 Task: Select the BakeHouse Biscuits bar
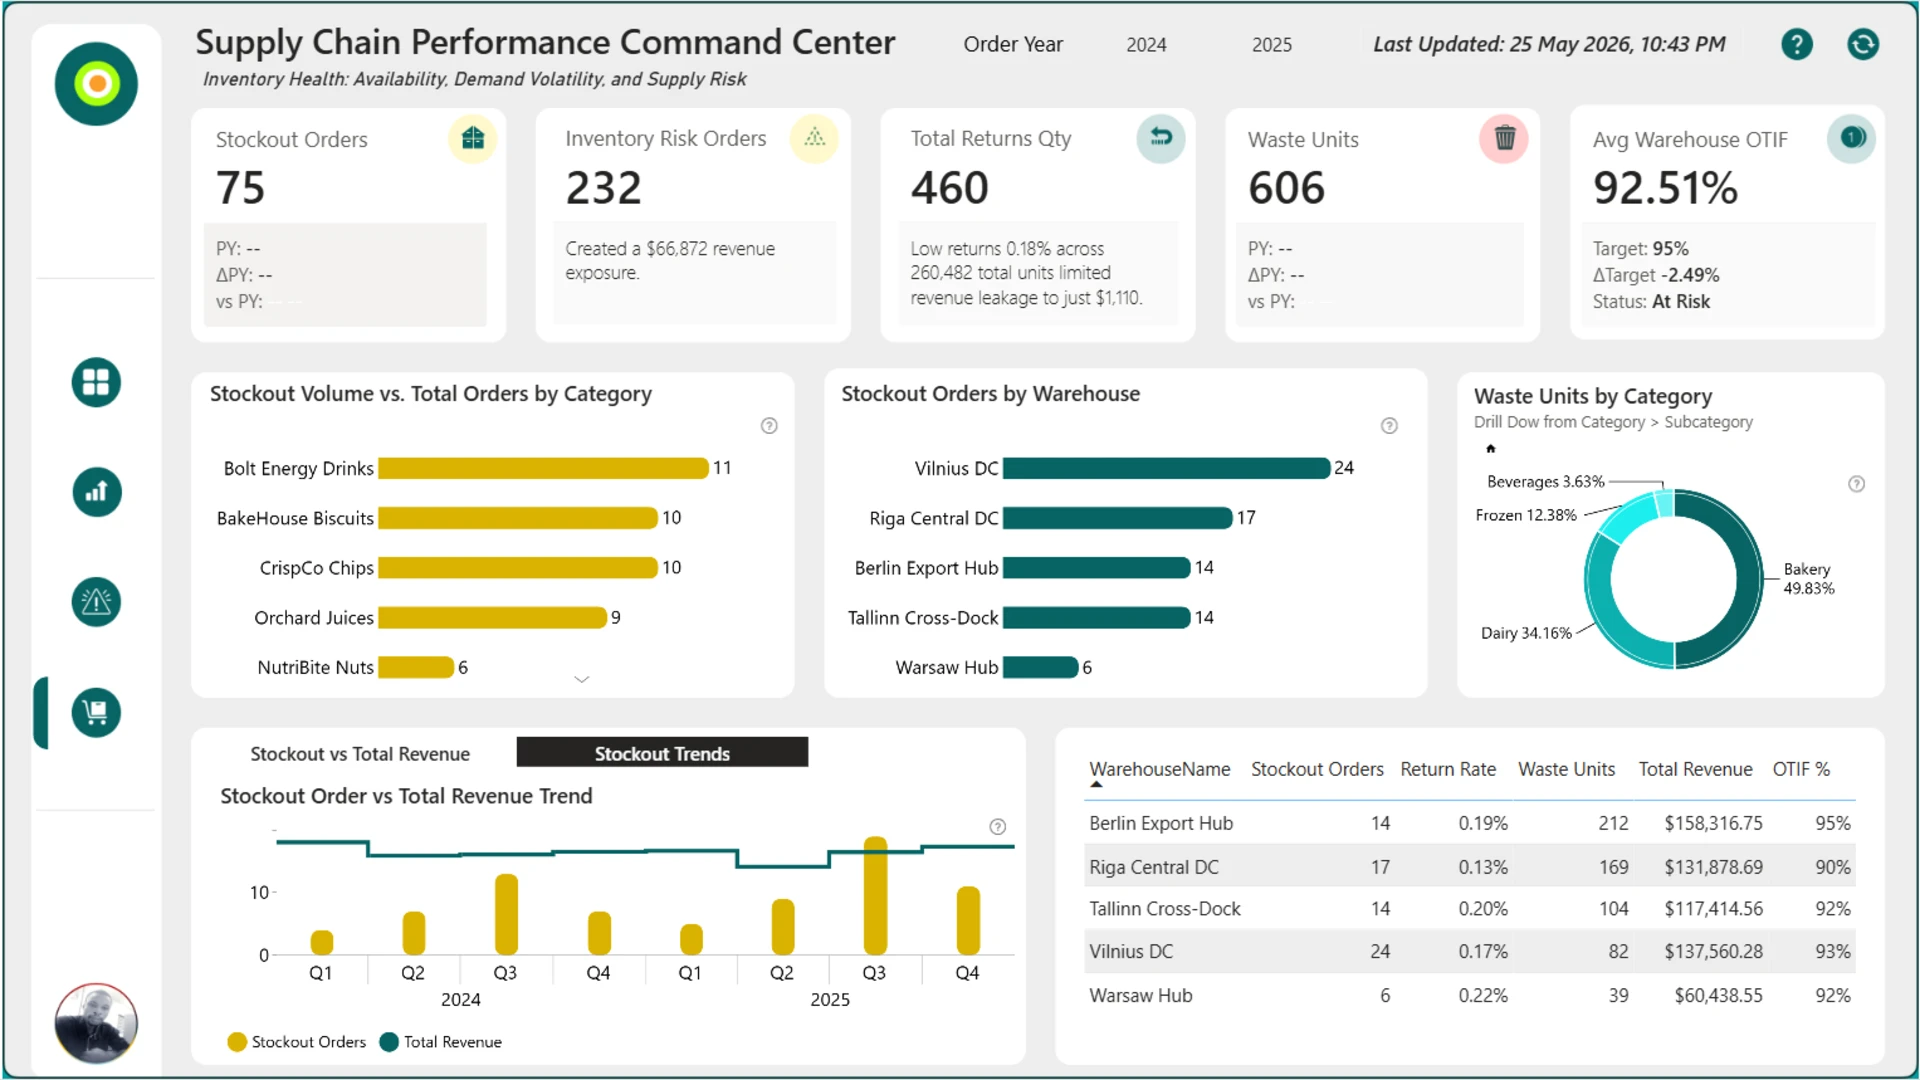(518, 518)
